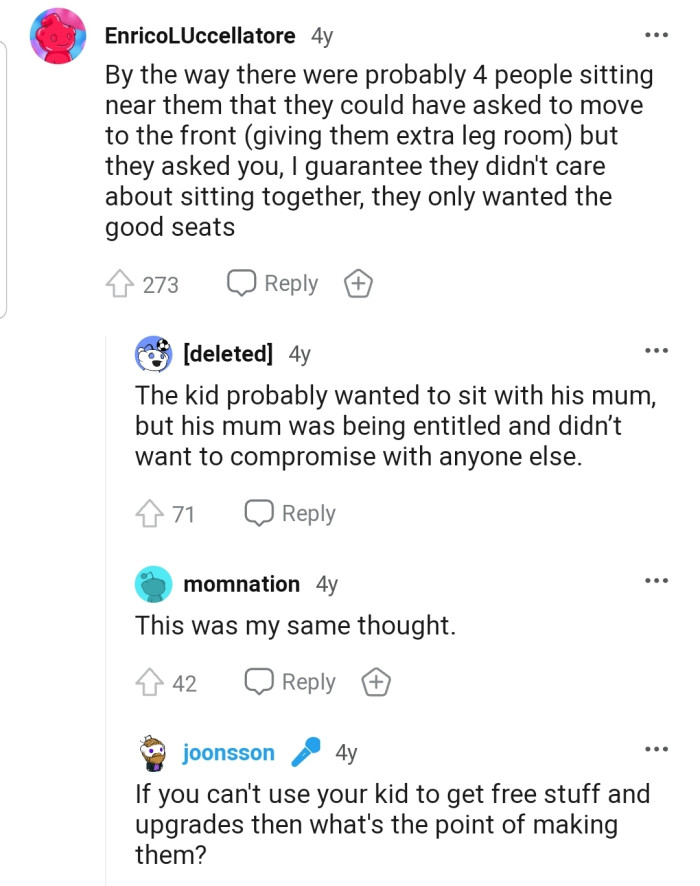Visit joonsson's profile via username
This screenshot has height=886, width=700.
(228, 753)
